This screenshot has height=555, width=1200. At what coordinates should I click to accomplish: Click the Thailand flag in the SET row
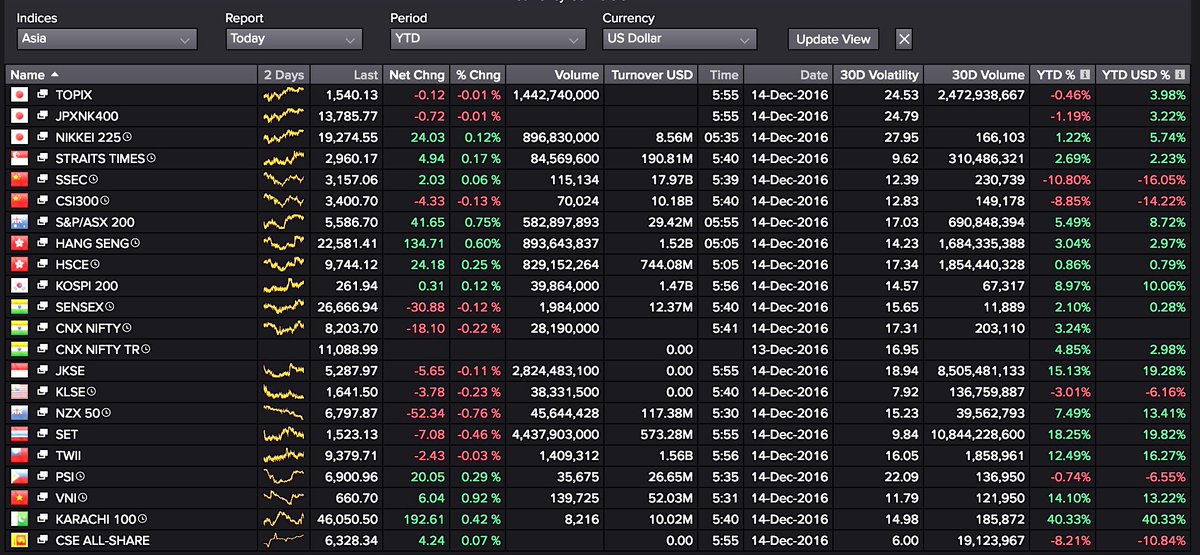pyautogui.click(x=17, y=434)
